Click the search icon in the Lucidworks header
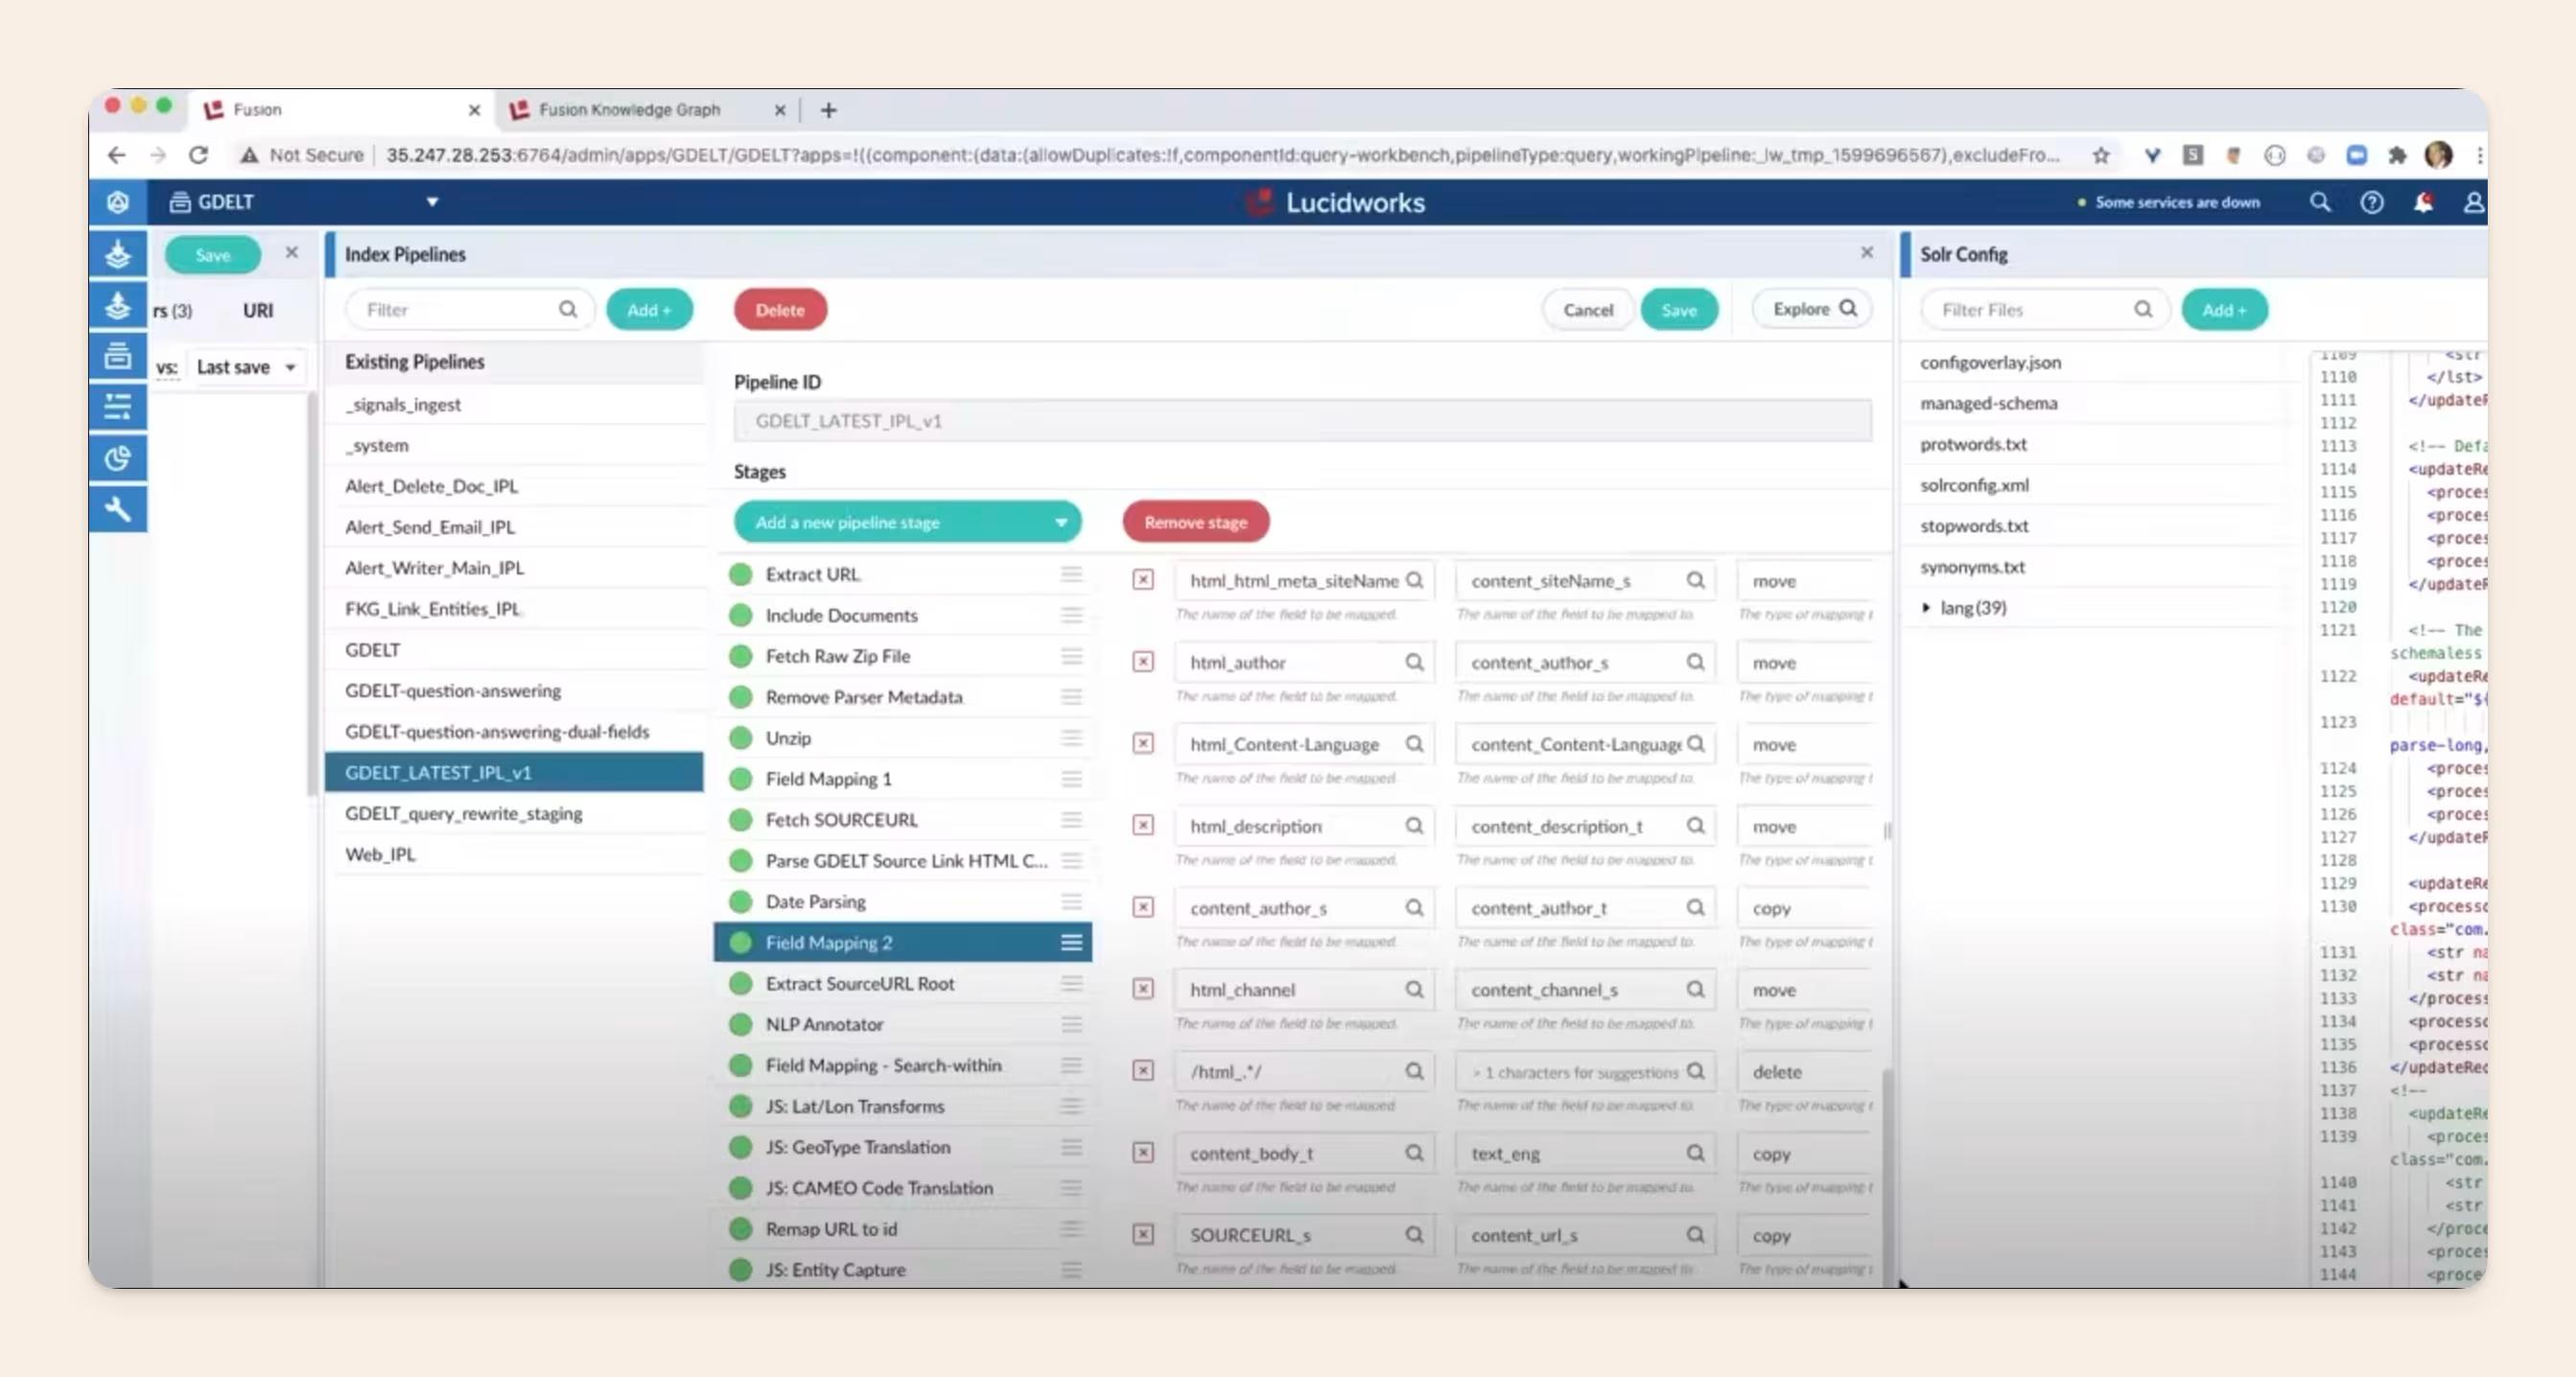The image size is (2576, 1377). pos(2320,202)
